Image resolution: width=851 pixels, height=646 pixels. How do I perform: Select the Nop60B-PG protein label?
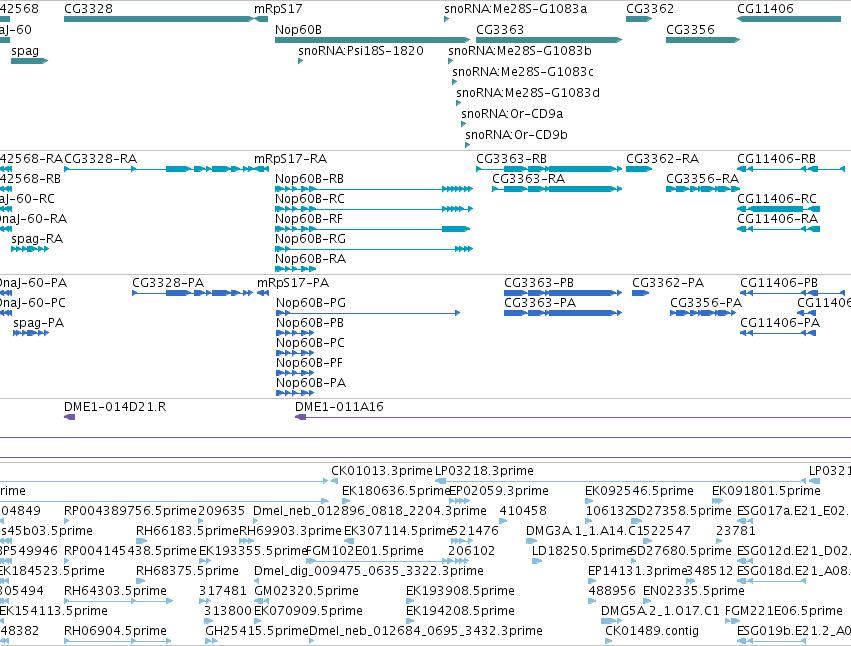(310, 302)
